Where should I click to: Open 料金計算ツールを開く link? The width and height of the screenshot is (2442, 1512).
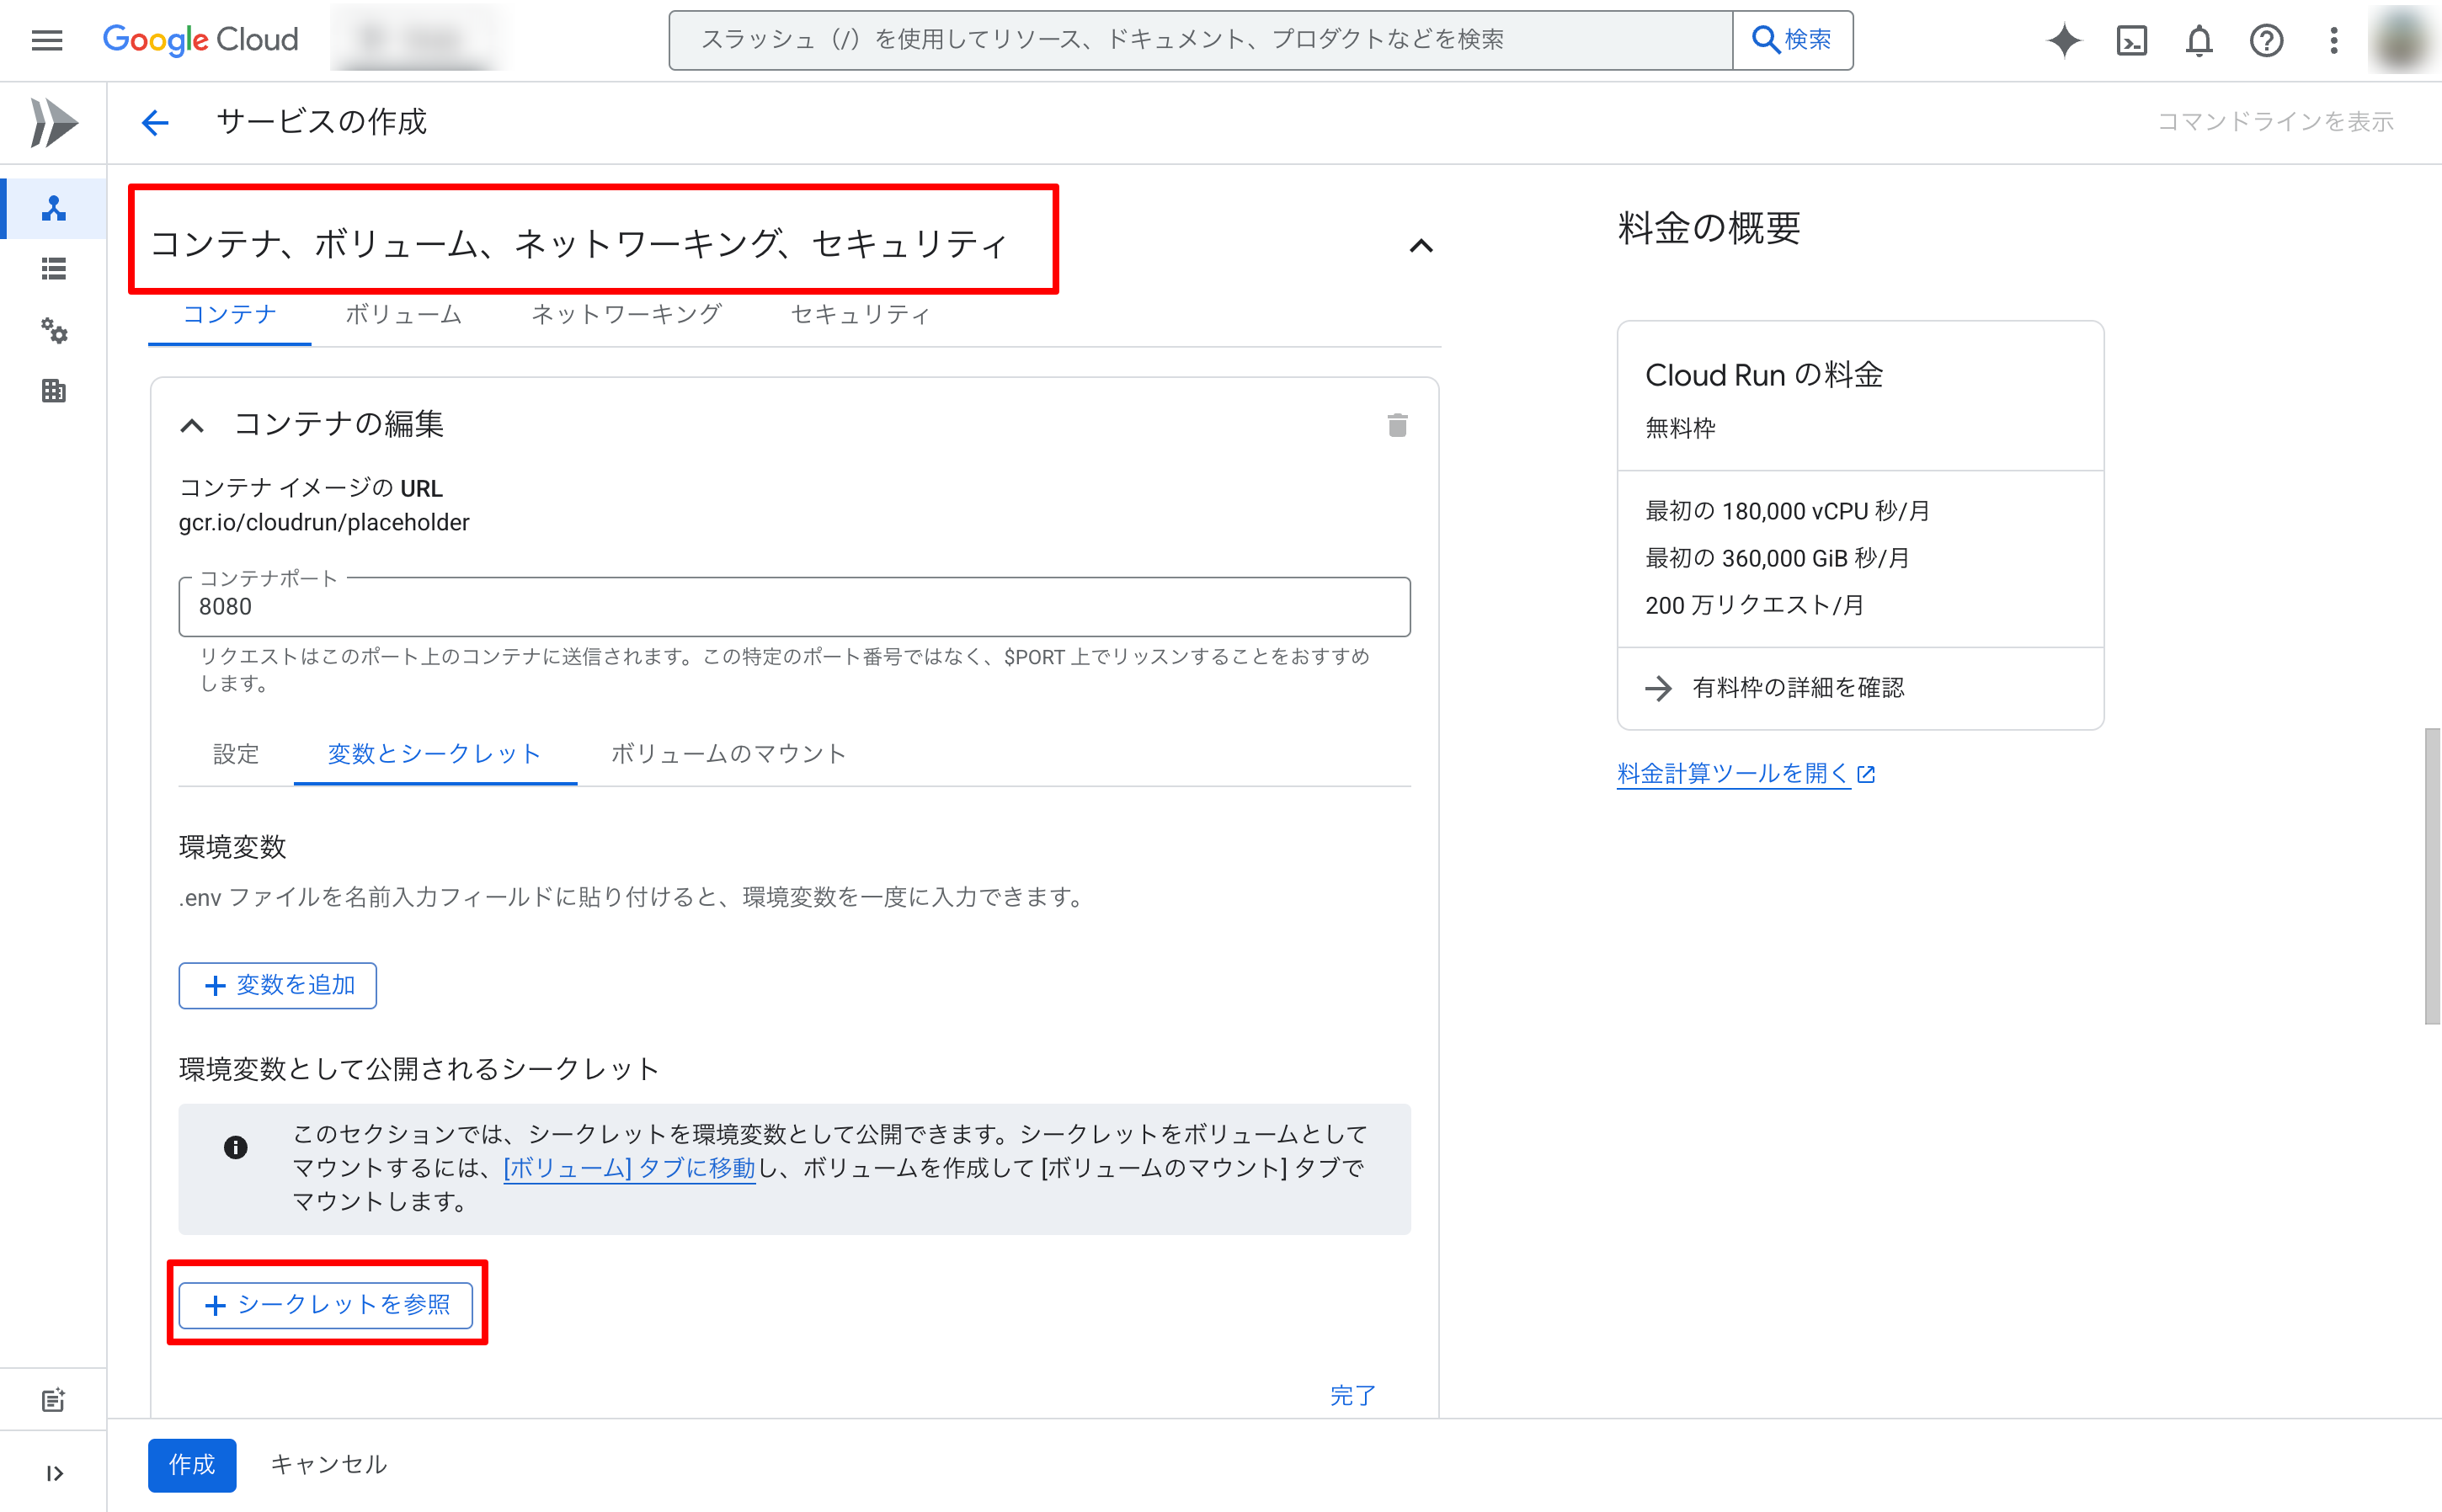(1733, 773)
